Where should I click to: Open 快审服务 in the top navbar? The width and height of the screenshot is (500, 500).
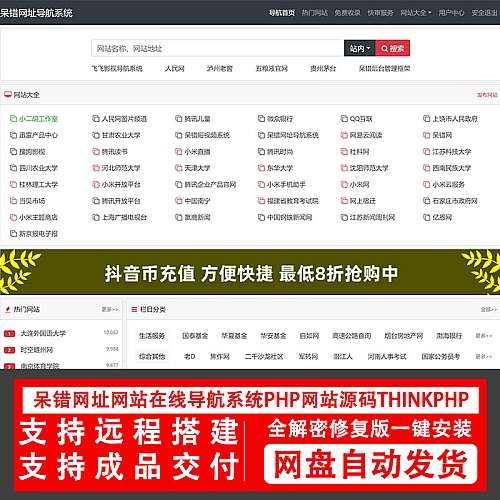click(380, 13)
